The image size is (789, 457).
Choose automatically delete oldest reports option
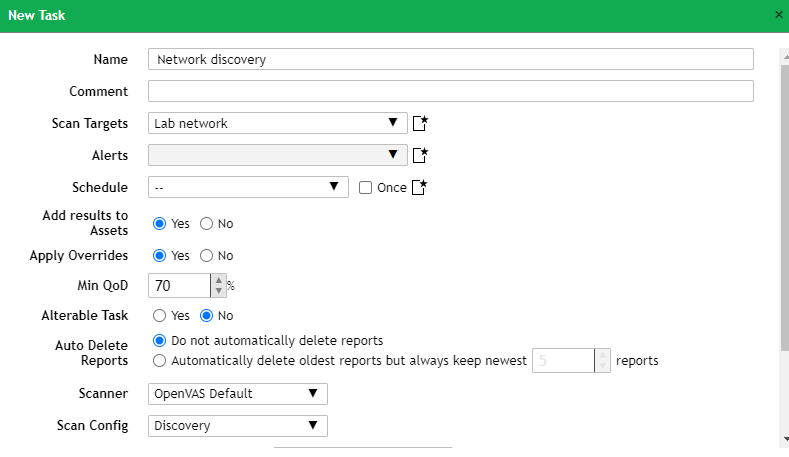point(159,360)
